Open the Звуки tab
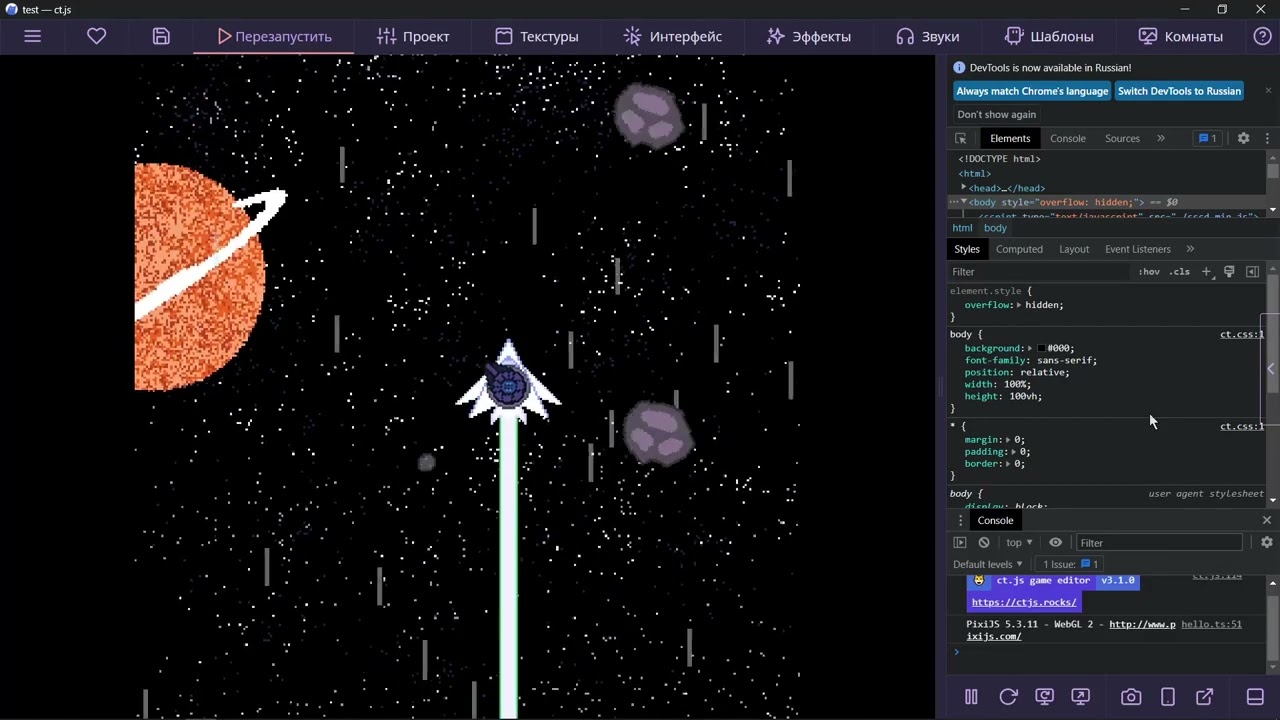The width and height of the screenshot is (1280, 720). (927, 36)
